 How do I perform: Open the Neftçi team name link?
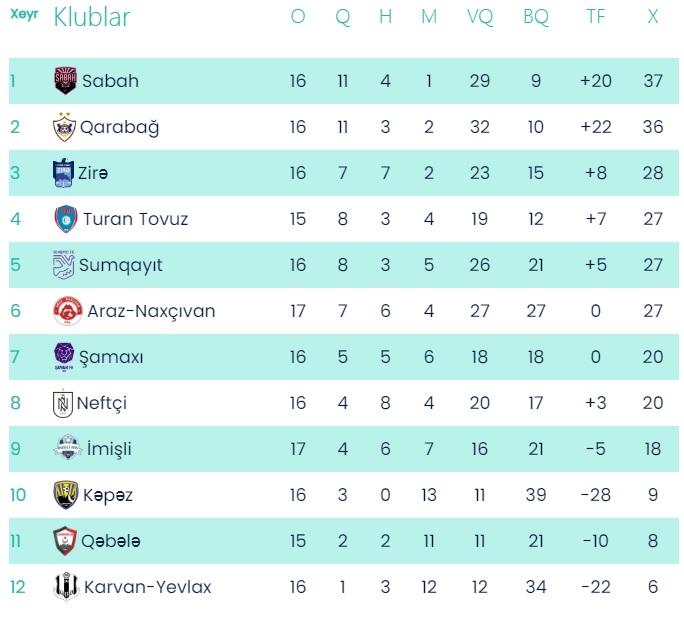102,403
